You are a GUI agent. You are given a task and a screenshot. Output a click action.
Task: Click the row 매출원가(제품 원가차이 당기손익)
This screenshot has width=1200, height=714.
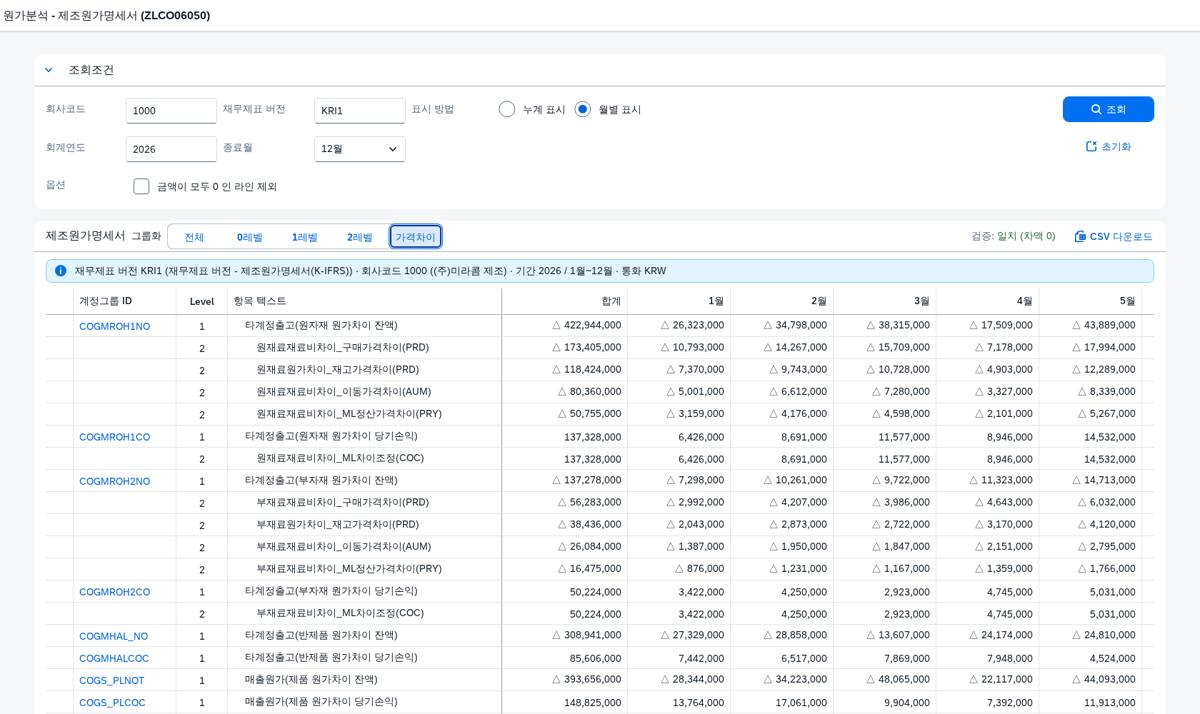(x=599, y=703)
